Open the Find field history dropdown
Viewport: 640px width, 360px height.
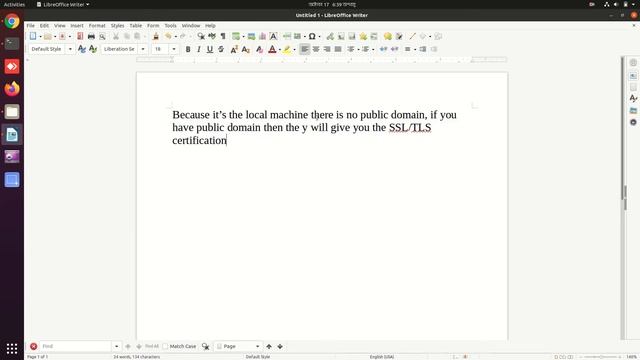pyautogui.click(x=116, y=346)
